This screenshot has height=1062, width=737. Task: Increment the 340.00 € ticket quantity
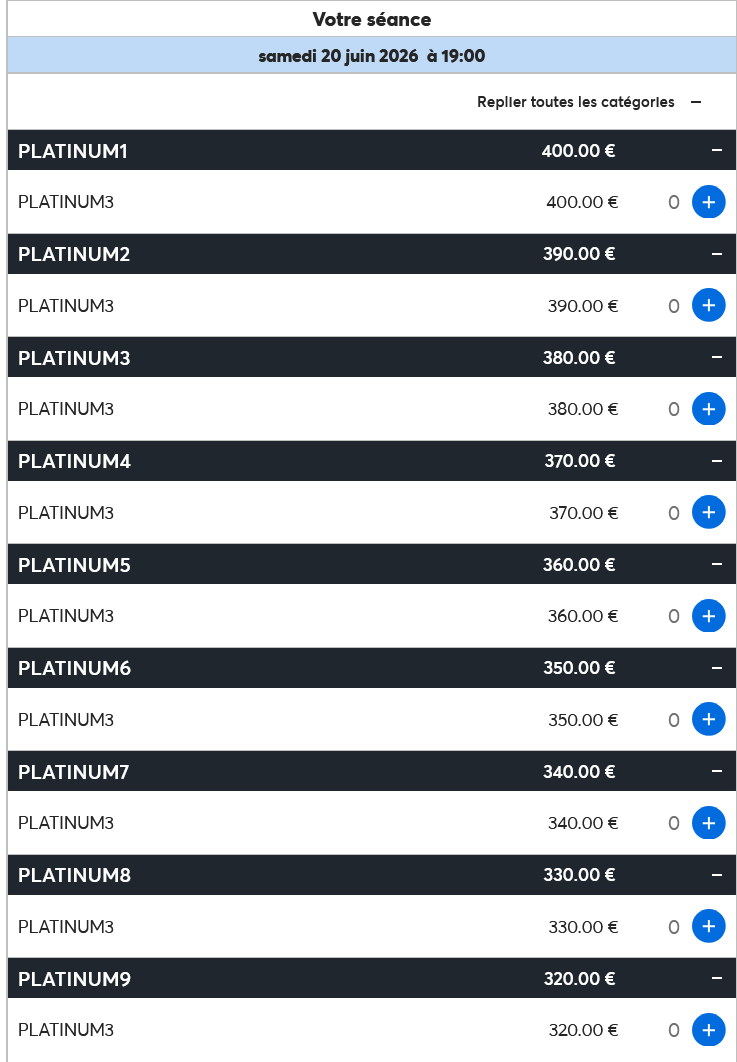pyautogui.click(x=708, y=823)
